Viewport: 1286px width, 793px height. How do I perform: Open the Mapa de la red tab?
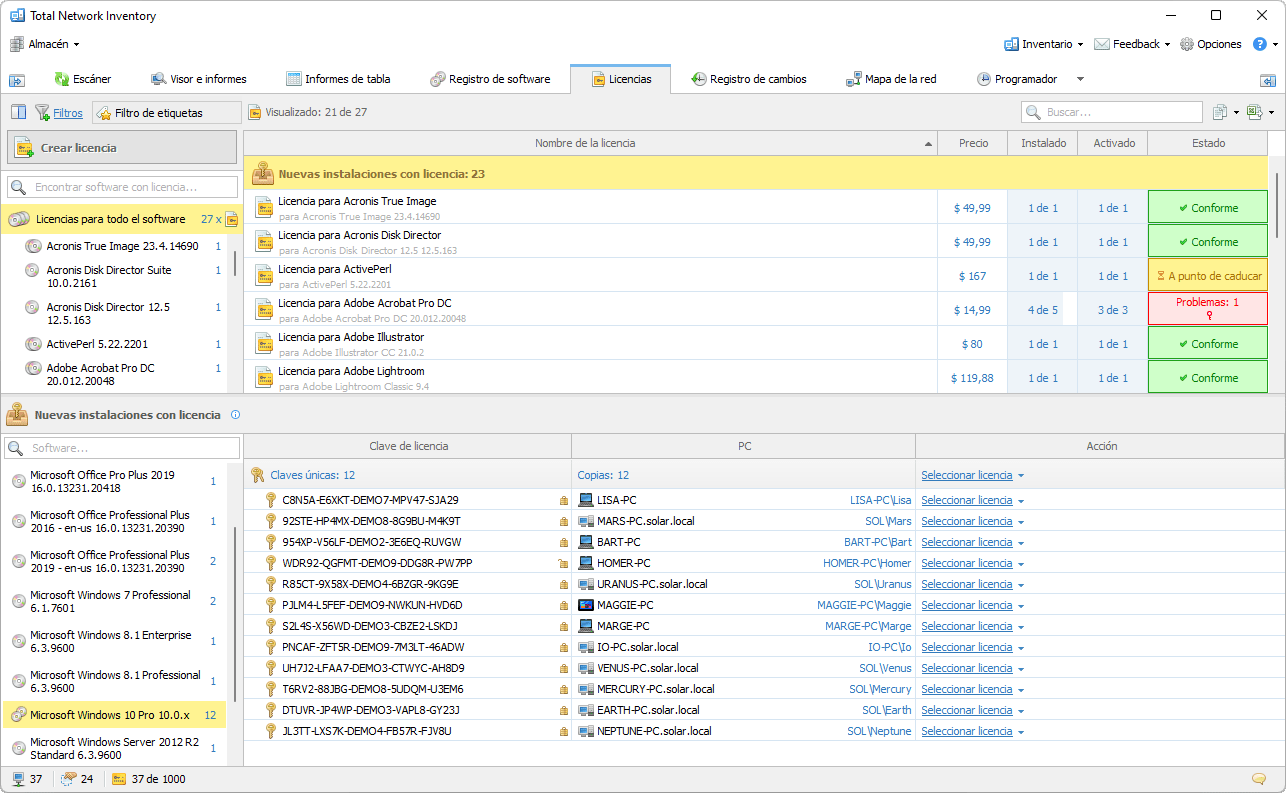(x=891, y=79)
